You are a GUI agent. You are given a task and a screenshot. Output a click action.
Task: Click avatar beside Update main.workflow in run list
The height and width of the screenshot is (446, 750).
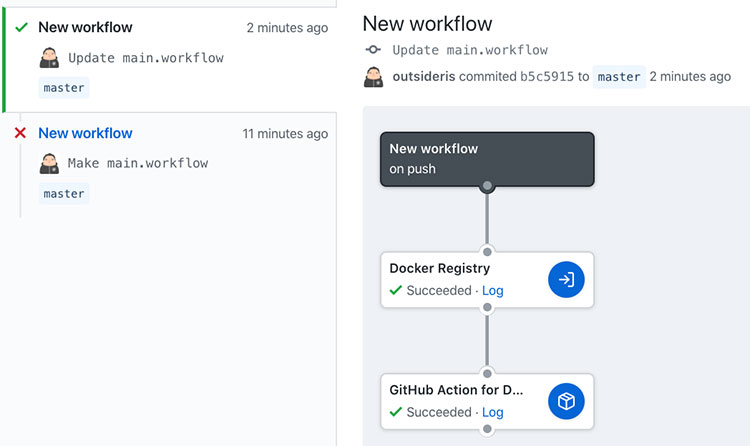click(x=49, y=57)
